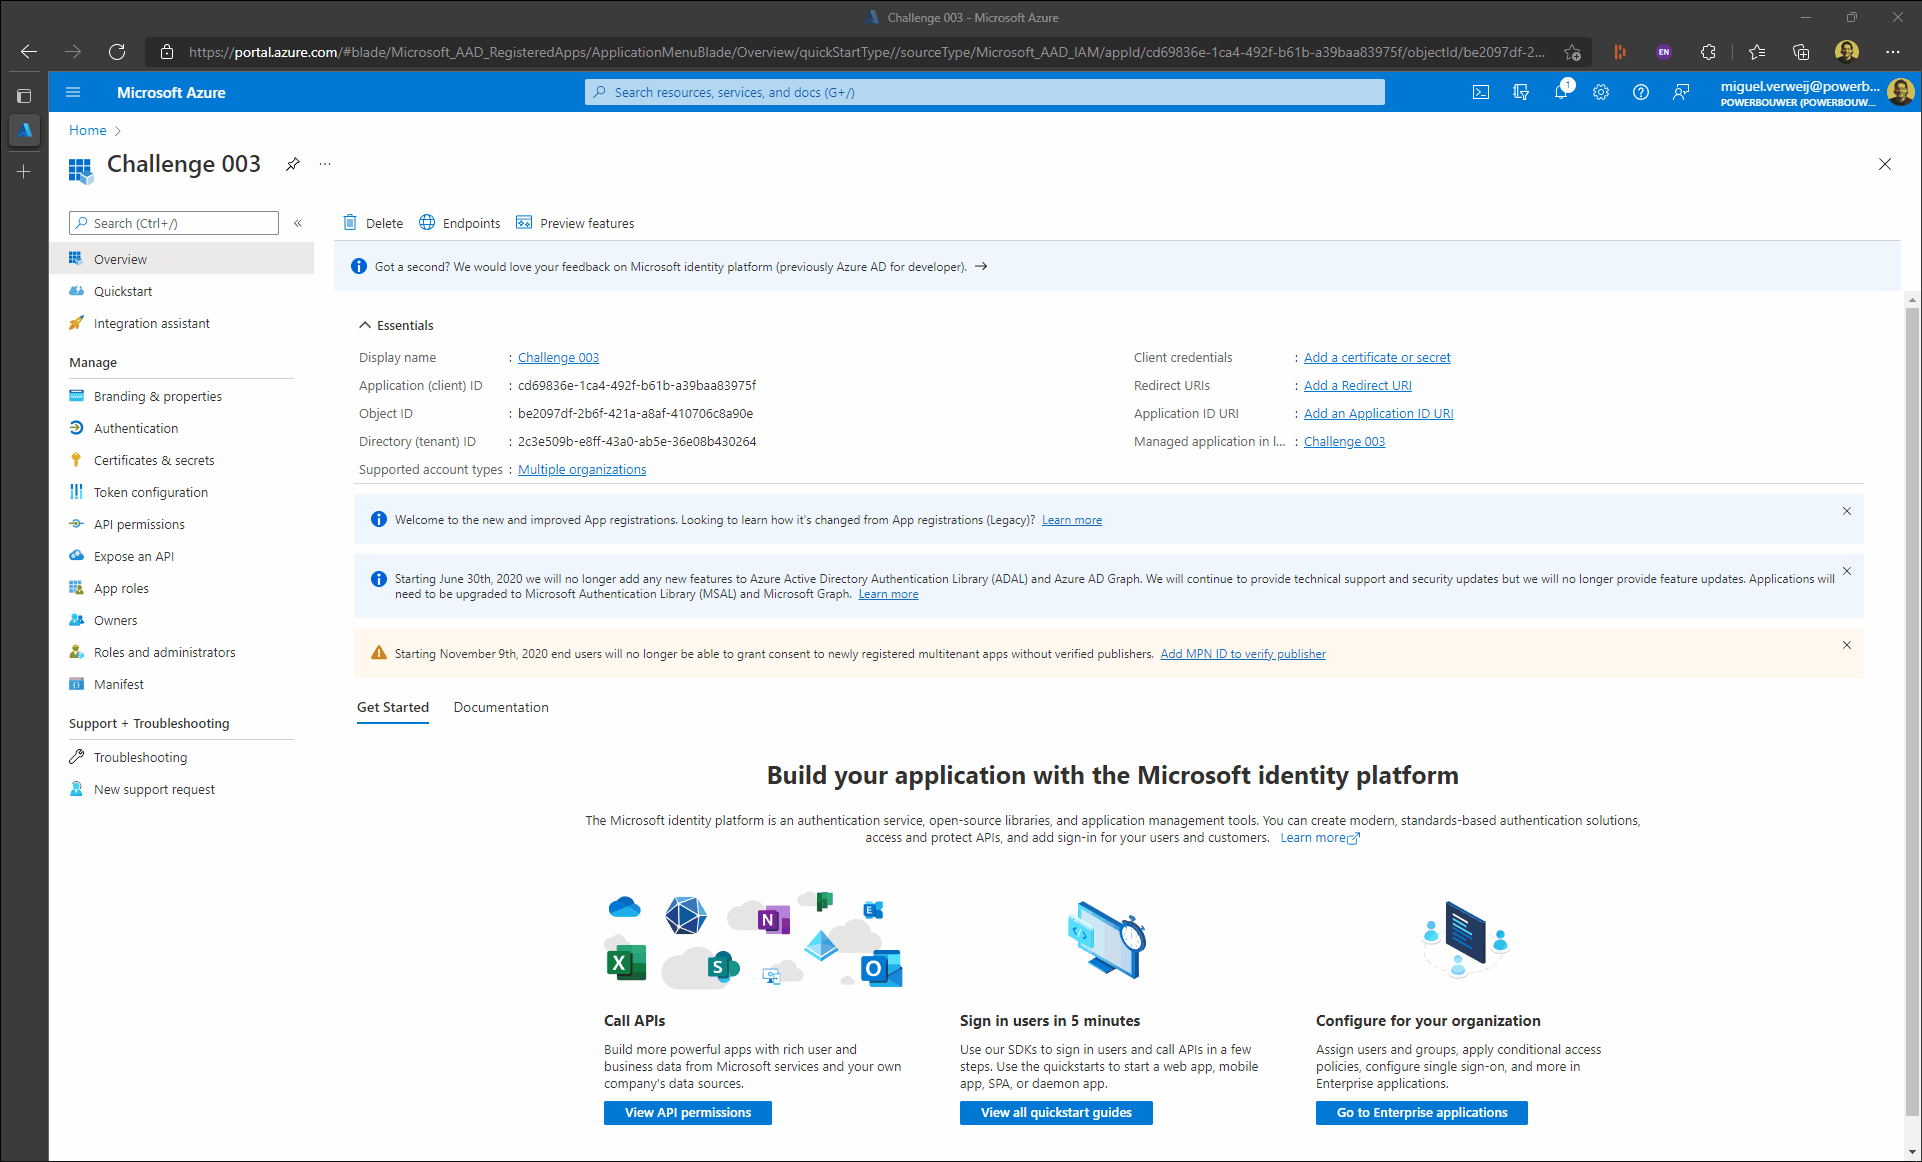
Task: Open browser favorites star icon
Action: [1757, 52]
